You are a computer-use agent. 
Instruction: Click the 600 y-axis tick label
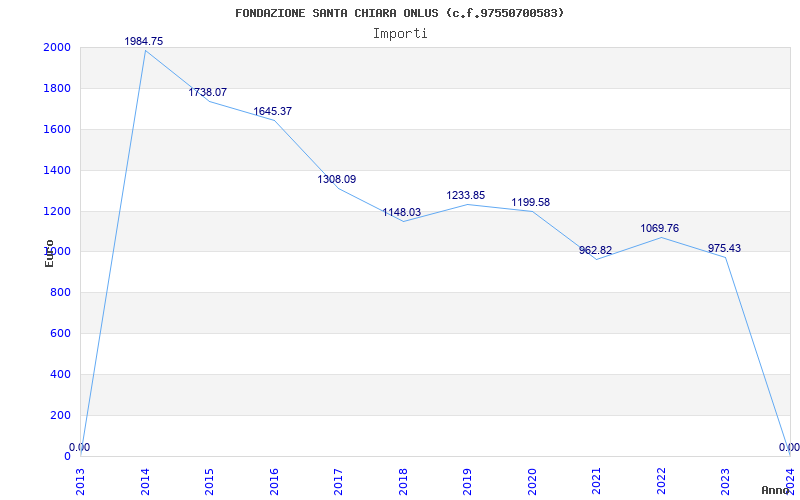[61, 333]
